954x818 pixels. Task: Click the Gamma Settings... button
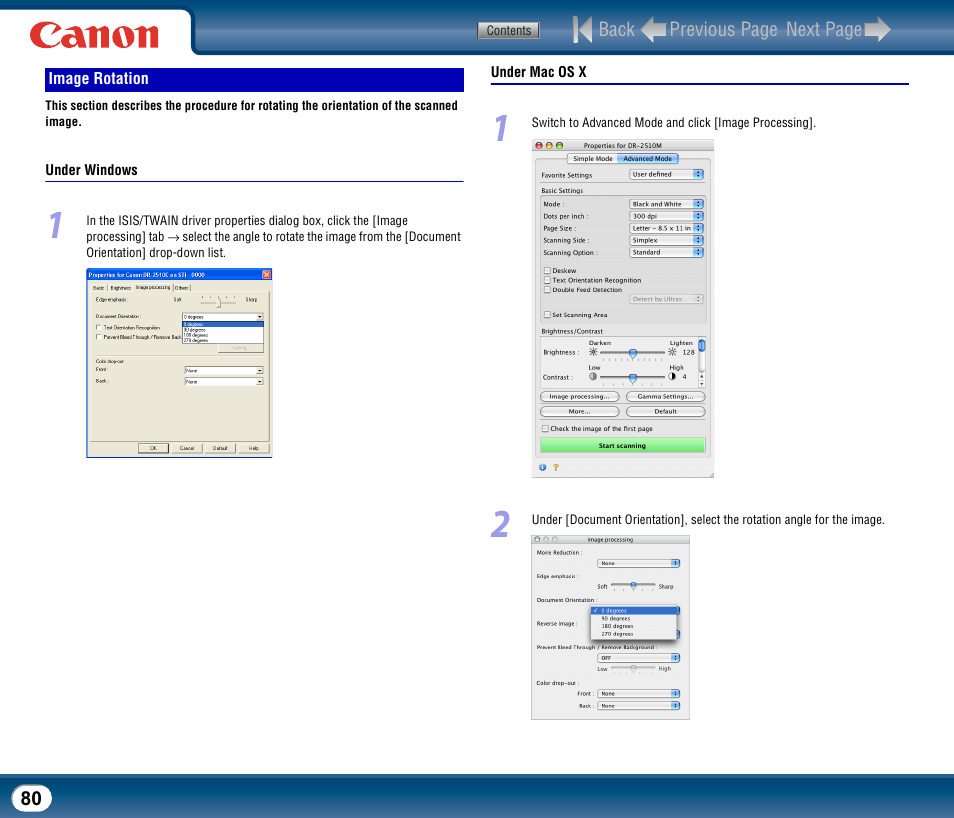click(x=666, y=396)
